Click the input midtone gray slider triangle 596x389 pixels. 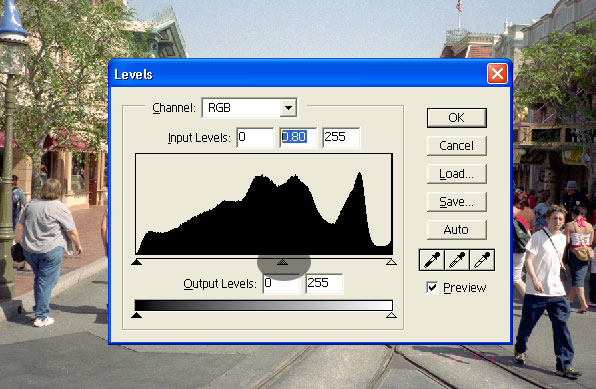(x=282, y=262)
